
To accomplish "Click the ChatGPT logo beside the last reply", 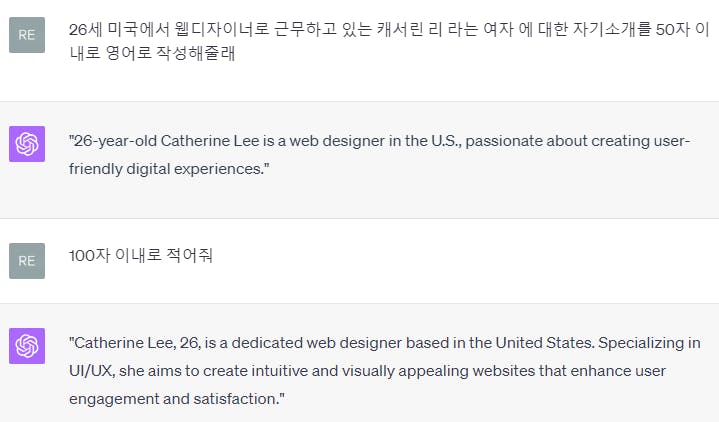I will click(x=26, y=346).
